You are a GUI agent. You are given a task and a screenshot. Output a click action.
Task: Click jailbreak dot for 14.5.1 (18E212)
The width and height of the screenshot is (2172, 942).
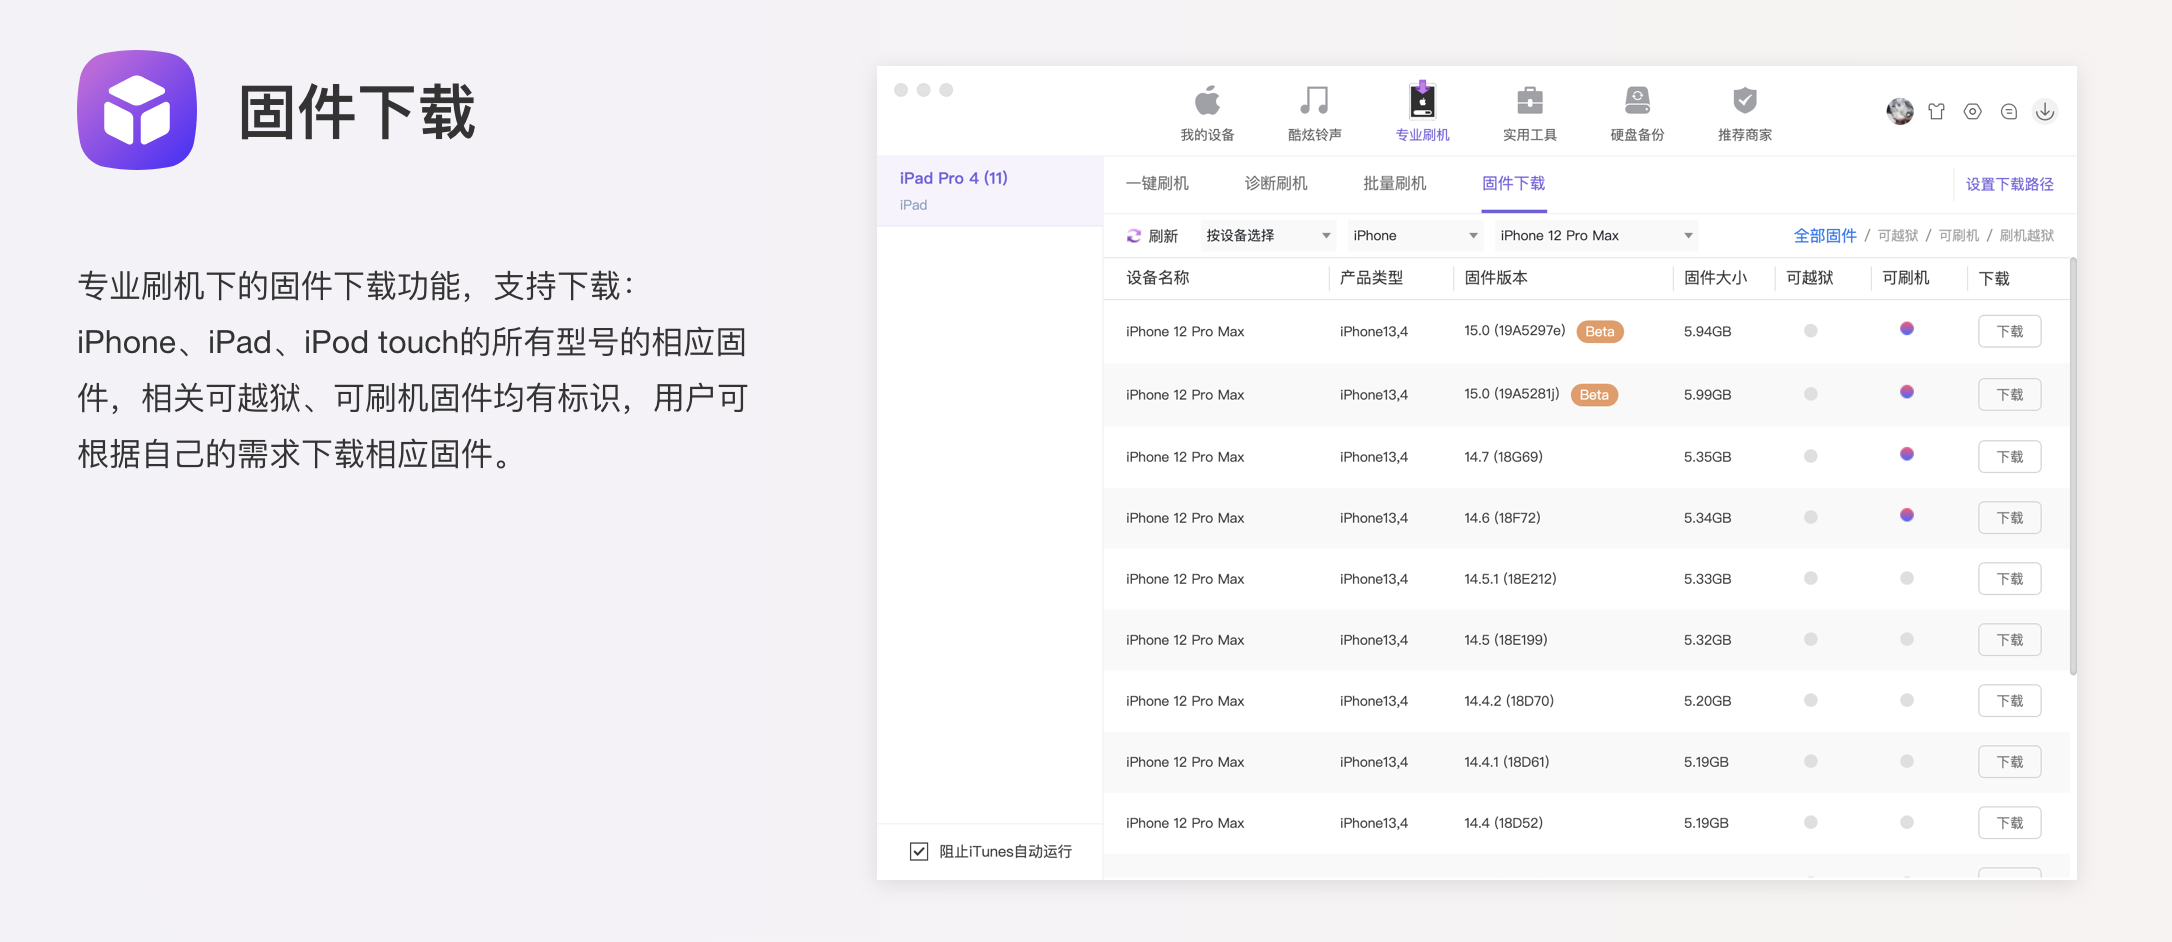(x=1811, y=578)
